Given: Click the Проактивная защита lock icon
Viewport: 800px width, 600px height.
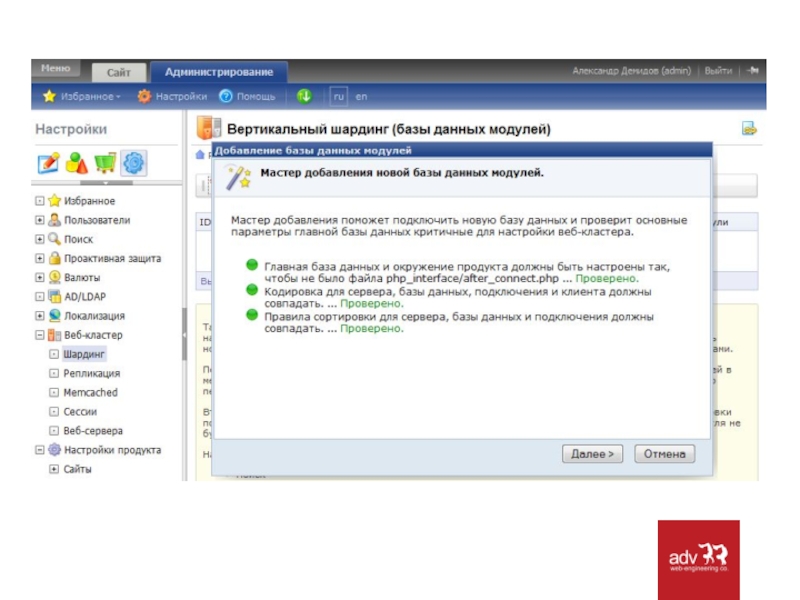Looking at the screenshot, I should [55, 258].
